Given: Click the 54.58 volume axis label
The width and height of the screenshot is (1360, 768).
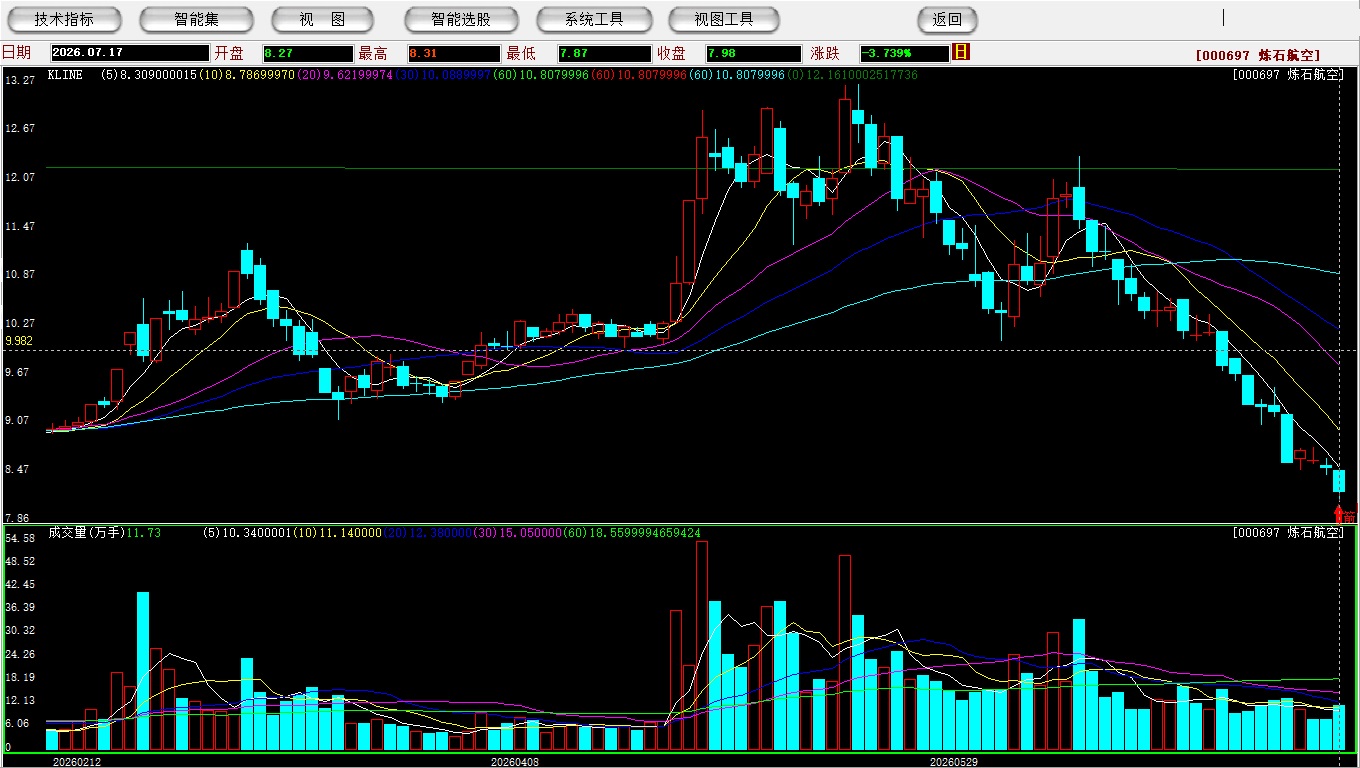Looking at the screenshot, I should (20, 538).
